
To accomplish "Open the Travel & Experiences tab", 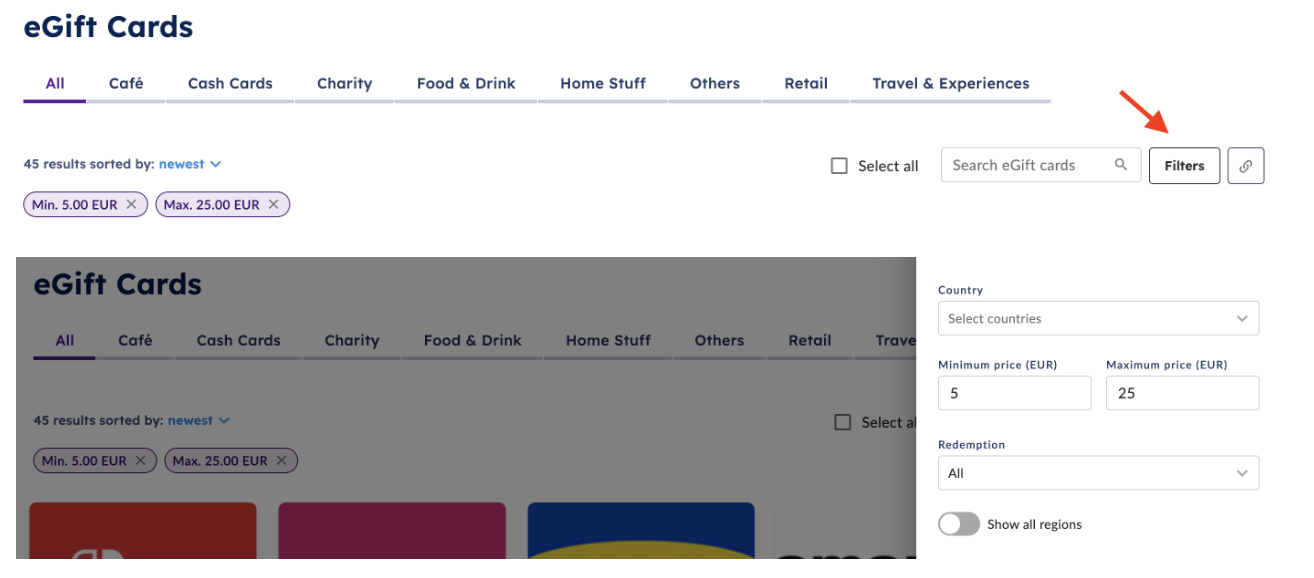I will (950, 84).
